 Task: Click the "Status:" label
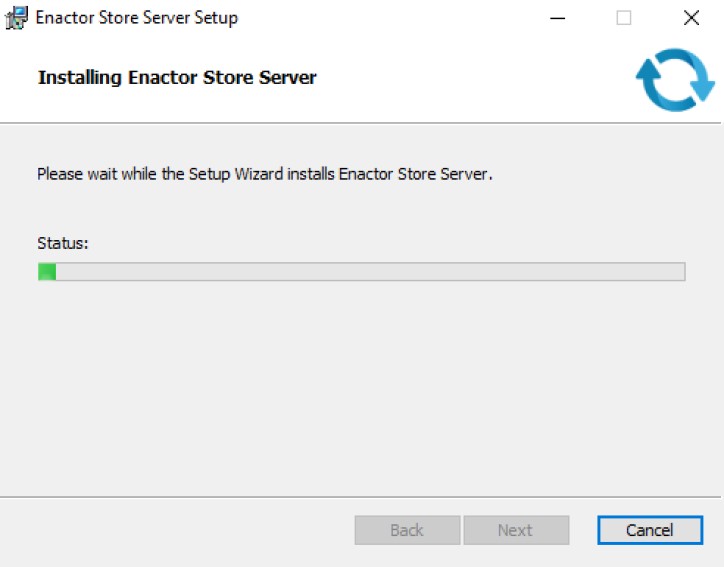pyautogui.click(x=63, y=243)
